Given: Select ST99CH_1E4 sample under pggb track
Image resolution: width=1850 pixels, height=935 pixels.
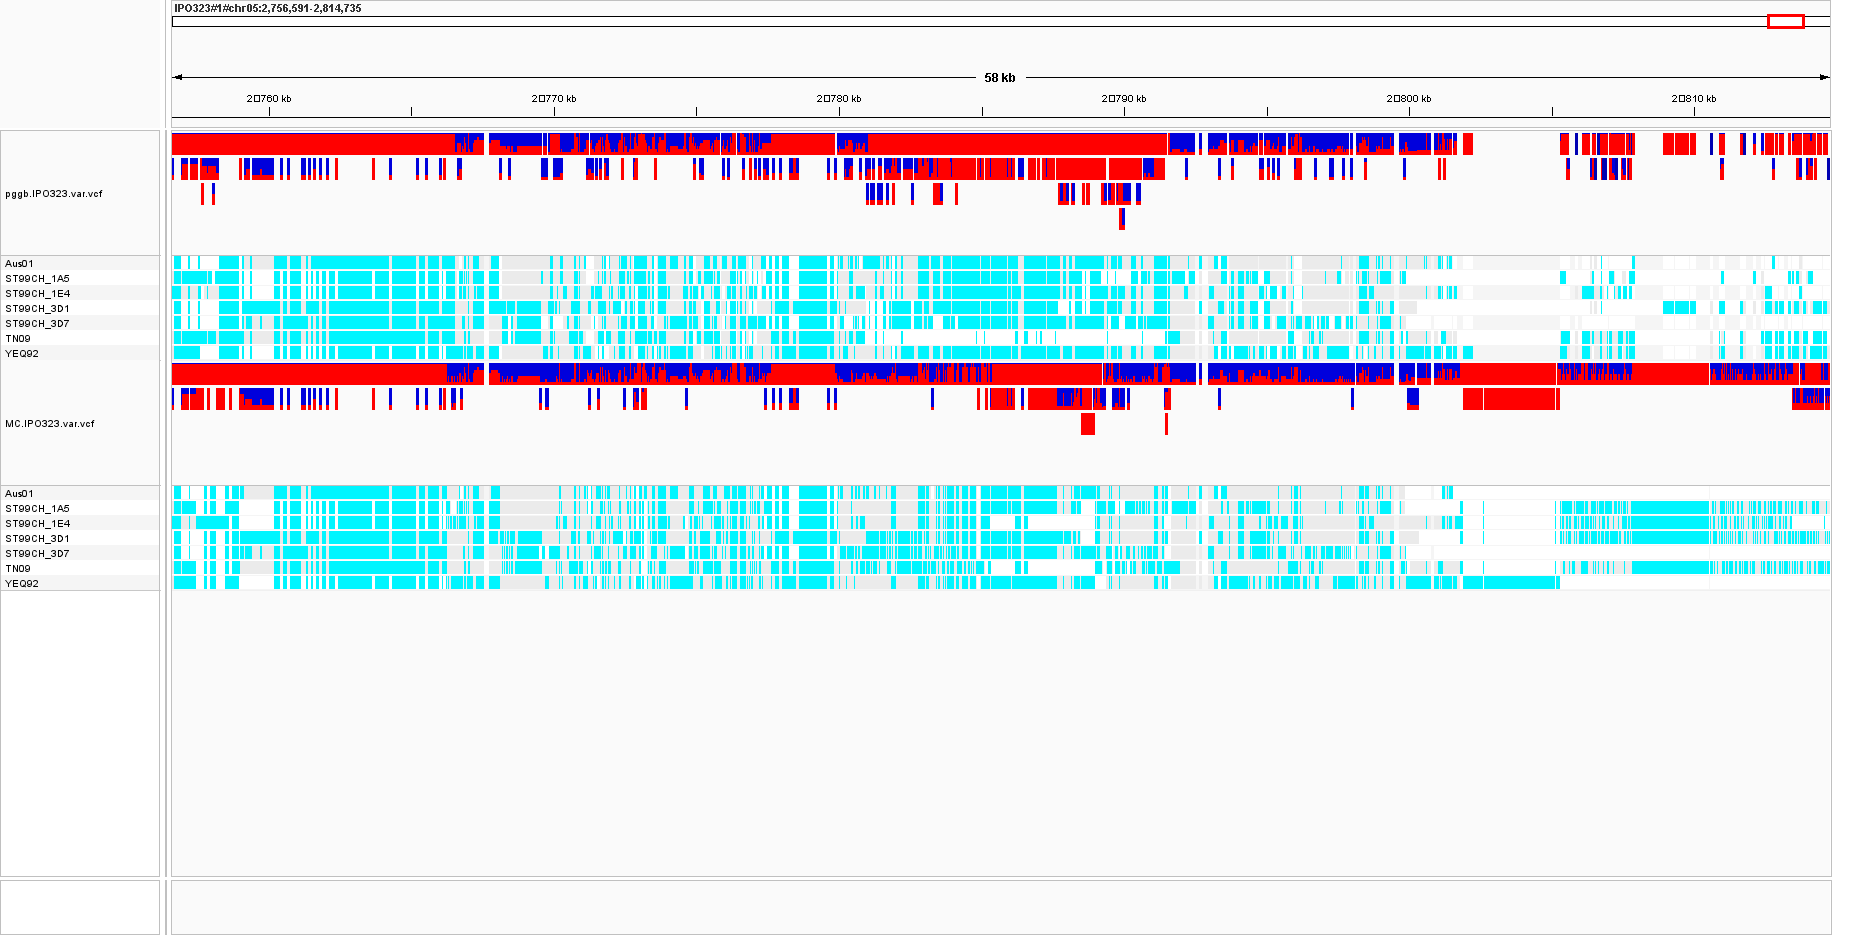Looking at the screenshot, I should (37, 294).
